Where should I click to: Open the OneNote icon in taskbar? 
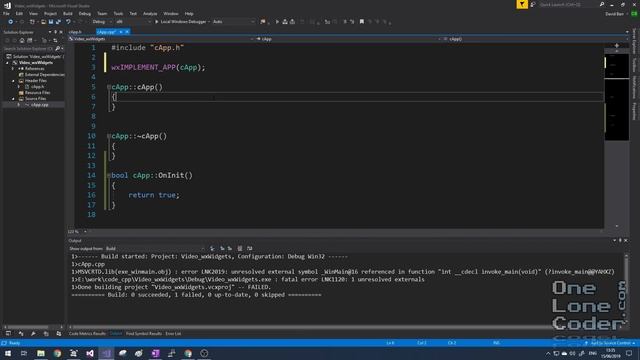(155, 353)
